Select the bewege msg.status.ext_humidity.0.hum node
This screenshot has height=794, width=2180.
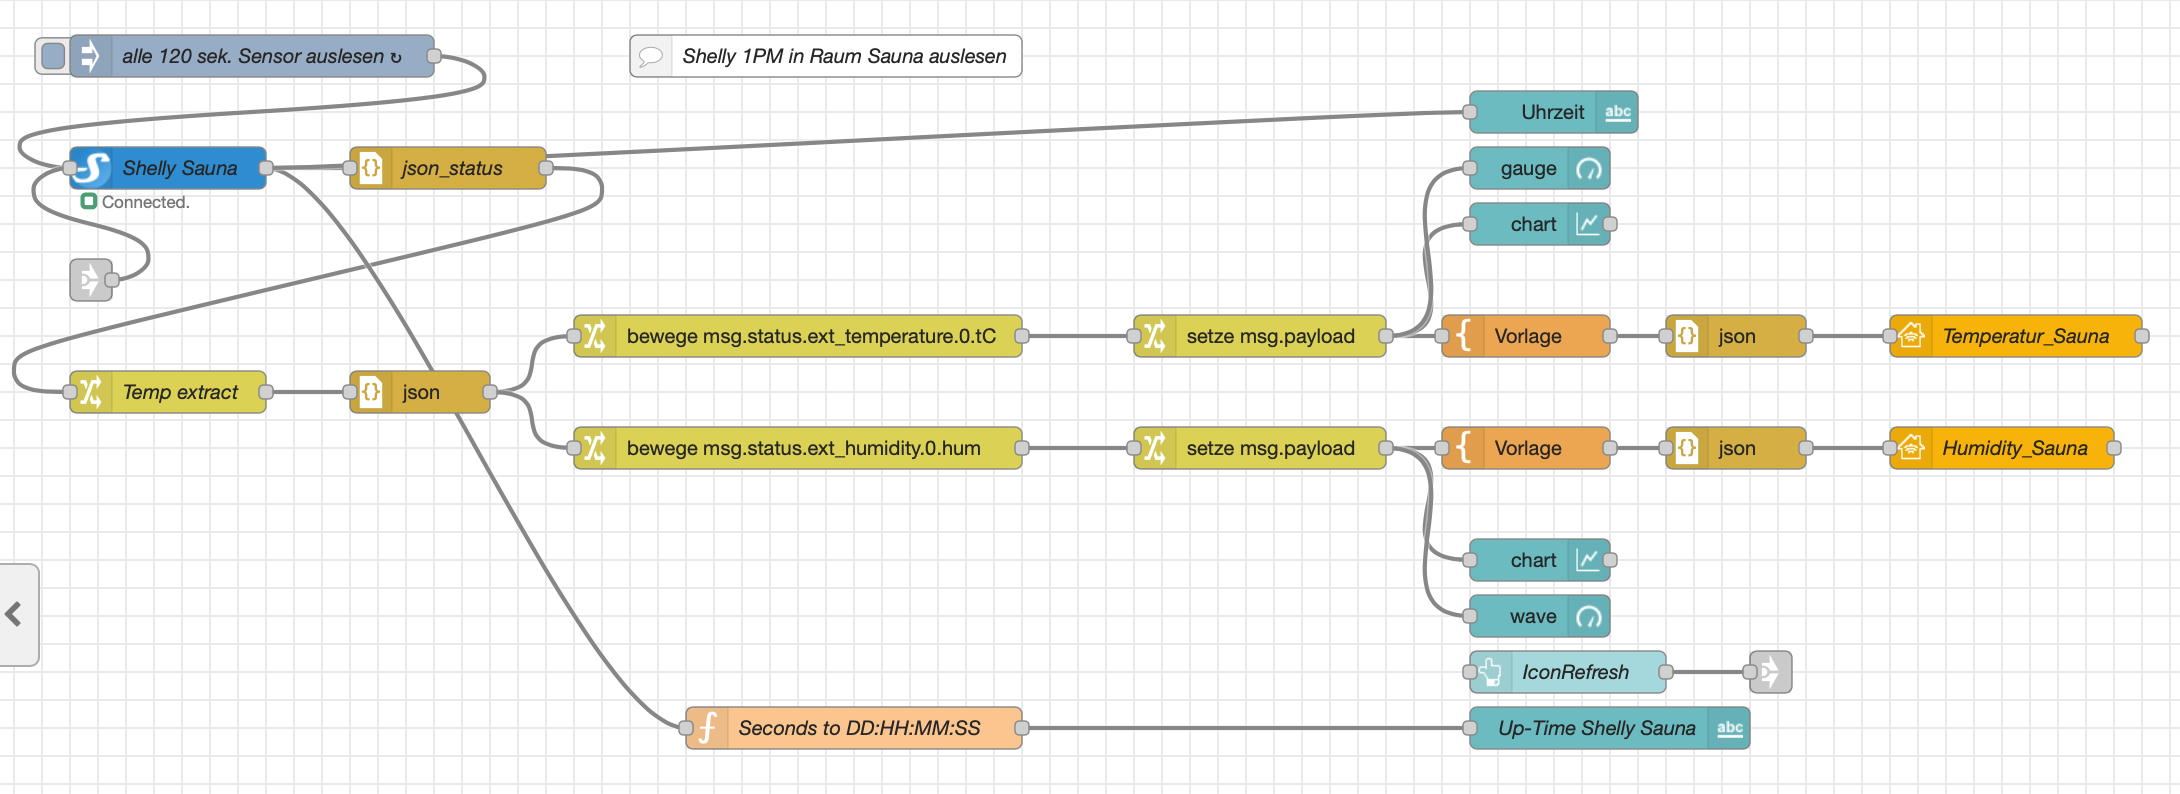pyautogui.click(x=798, y=448)
